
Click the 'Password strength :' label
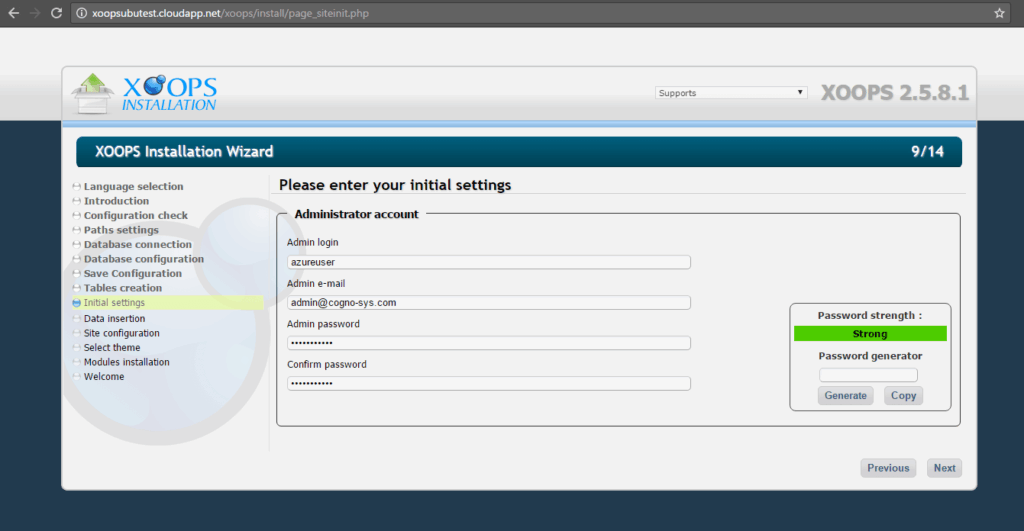click(x=870, y=315)
